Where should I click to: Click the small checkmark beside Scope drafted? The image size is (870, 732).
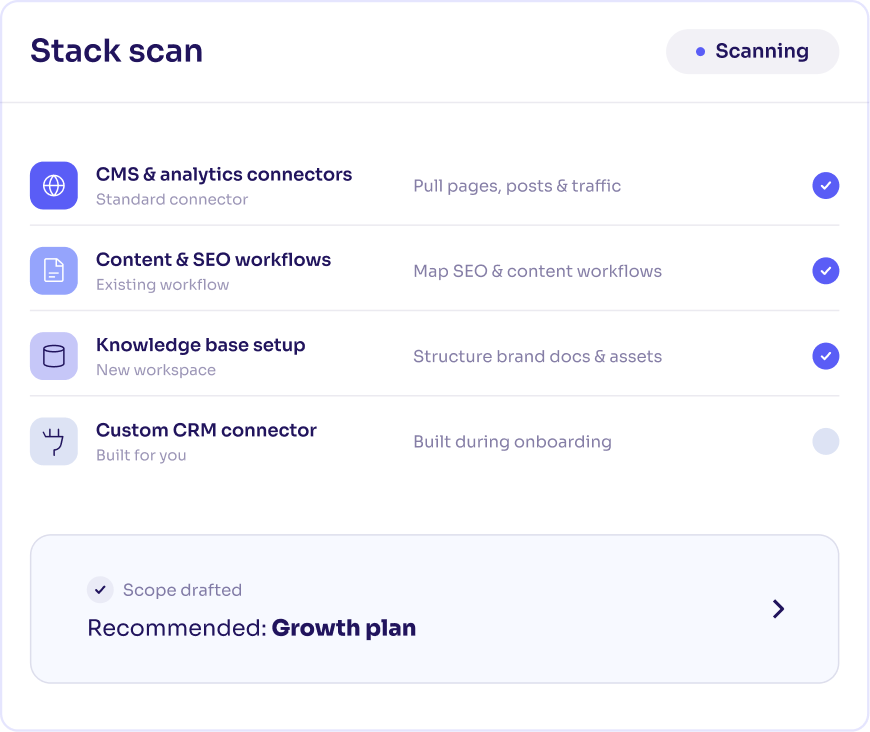pyautogui.click(x=100, y=589)
